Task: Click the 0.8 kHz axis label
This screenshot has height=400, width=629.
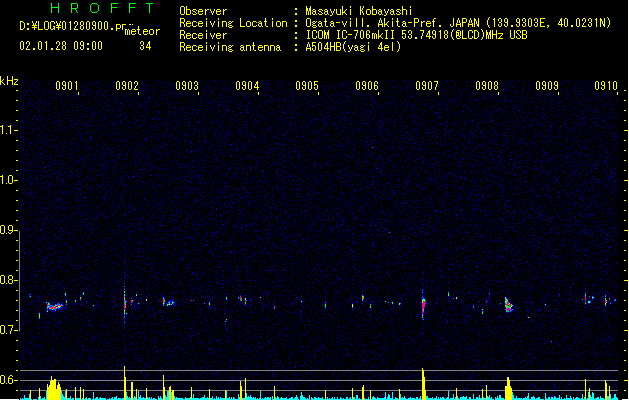Action: [8, 280]
